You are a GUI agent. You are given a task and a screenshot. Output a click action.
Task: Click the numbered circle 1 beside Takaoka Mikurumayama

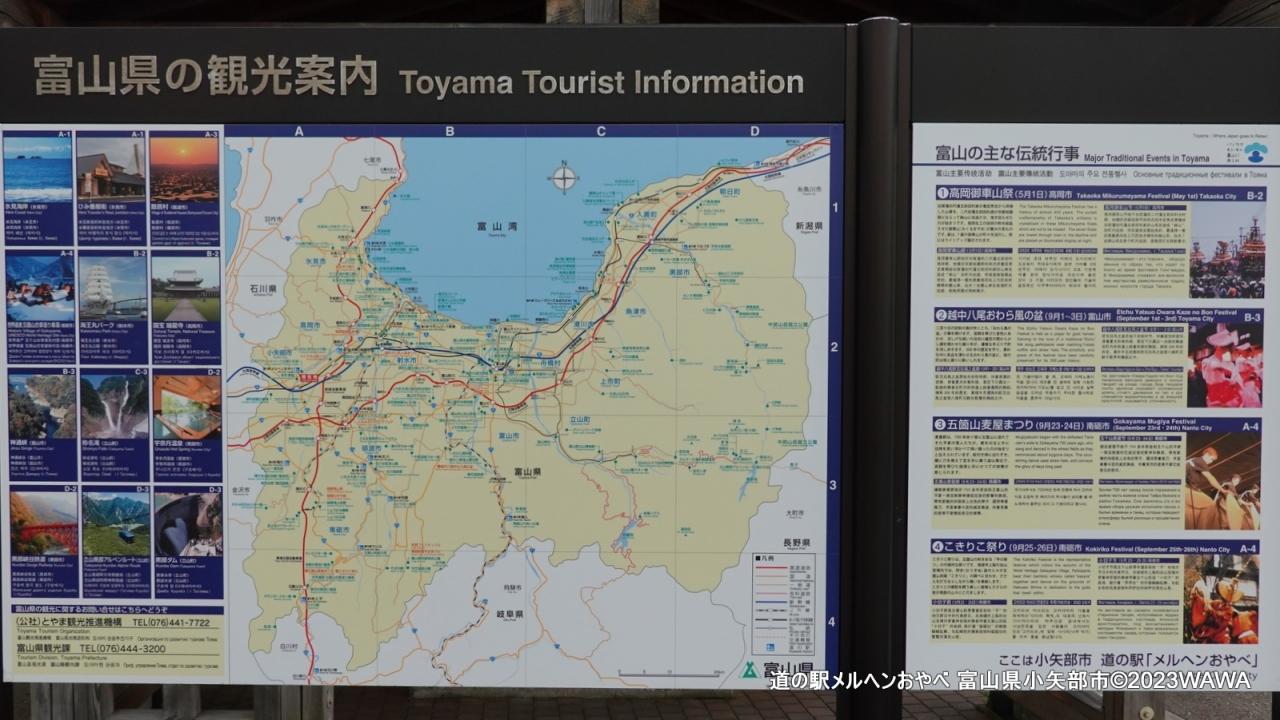942,193
